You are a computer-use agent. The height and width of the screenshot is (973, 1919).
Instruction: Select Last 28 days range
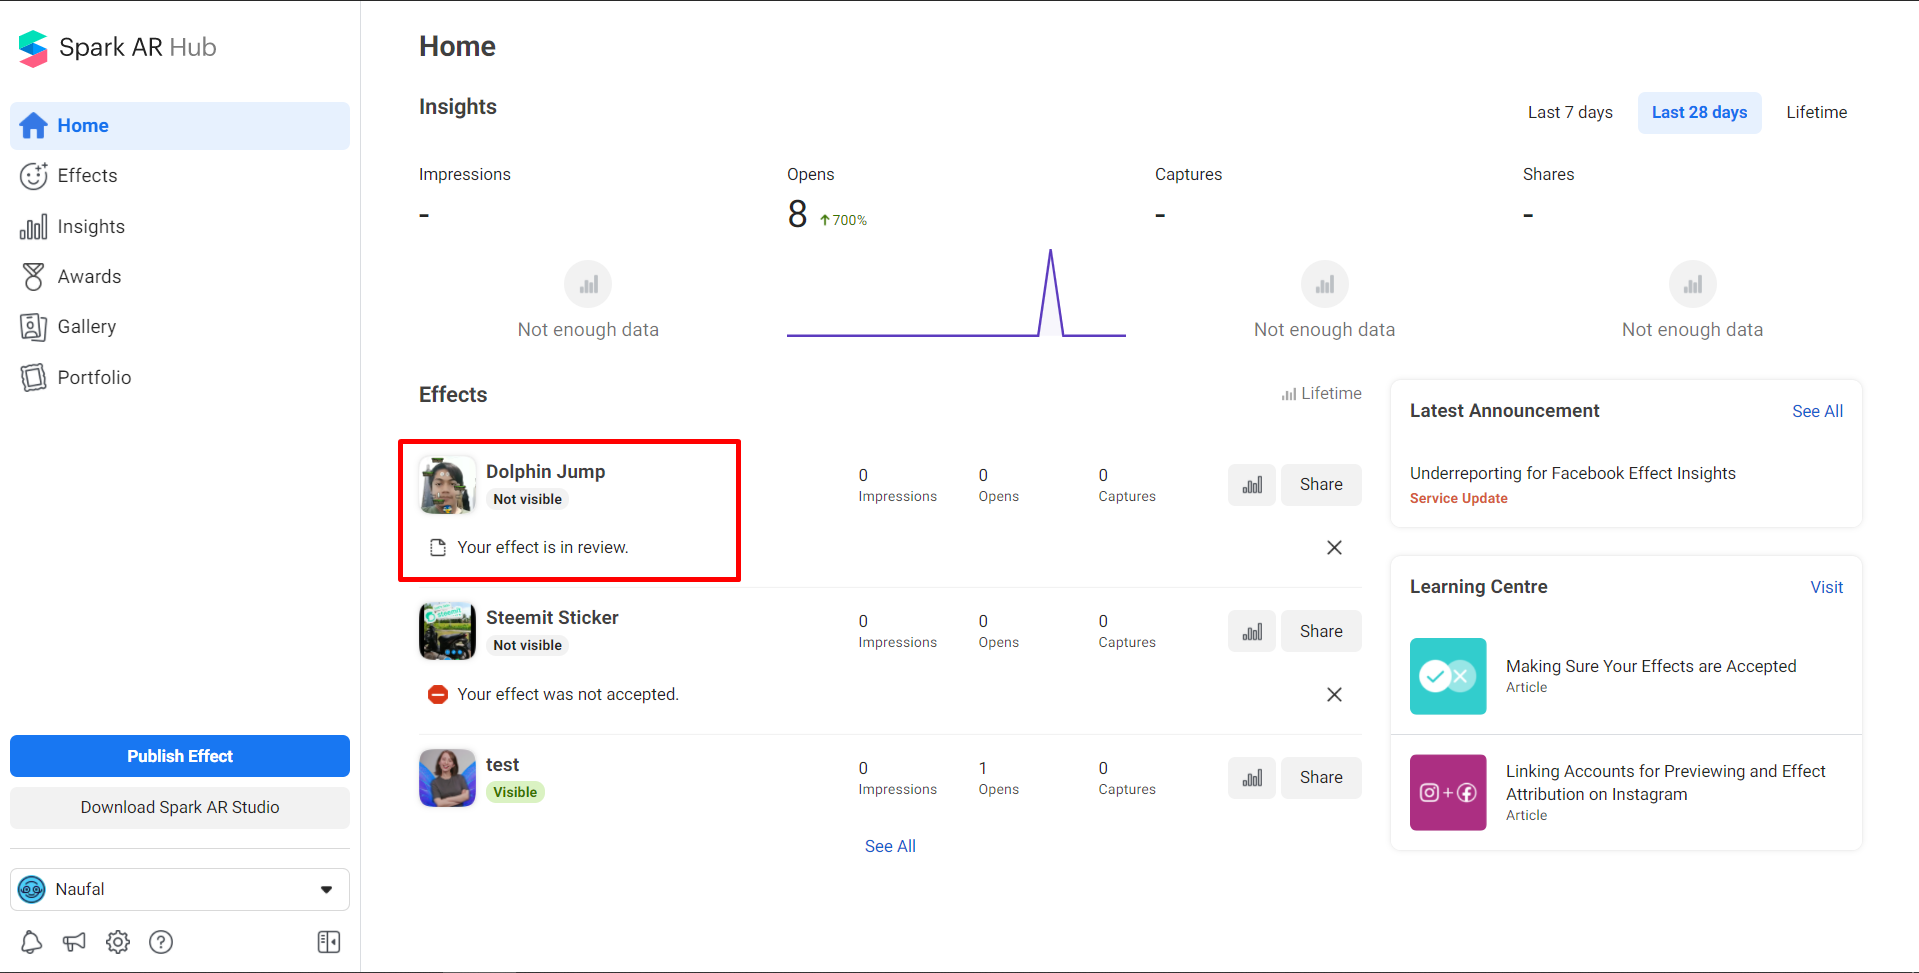point(1699,113)
